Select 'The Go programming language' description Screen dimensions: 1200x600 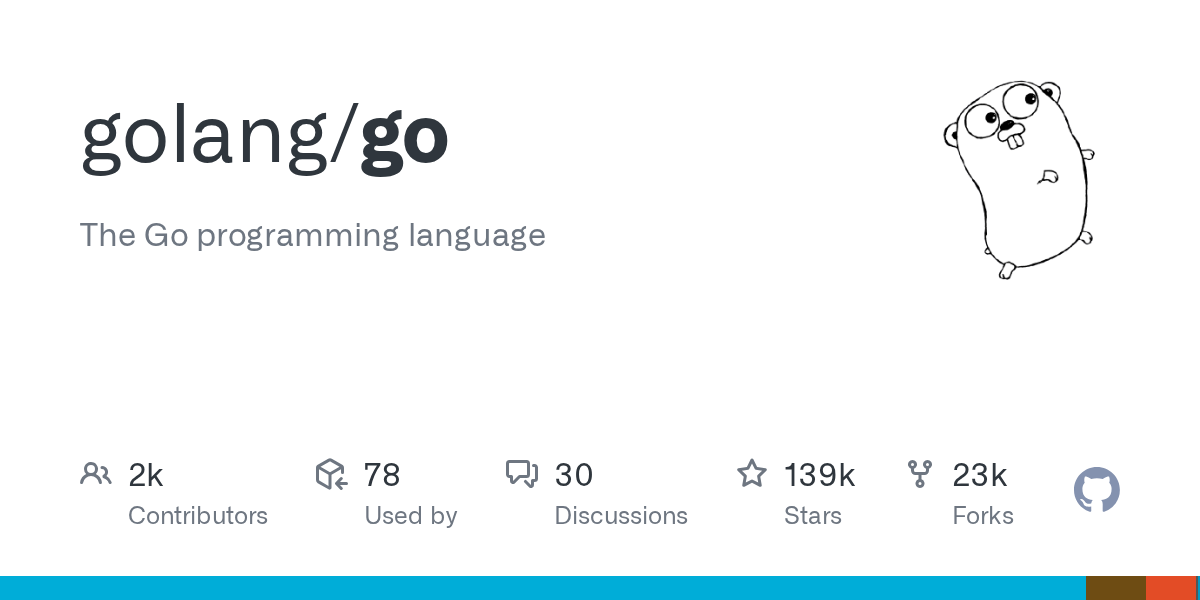pyautogui.click(x=313, y=235)
